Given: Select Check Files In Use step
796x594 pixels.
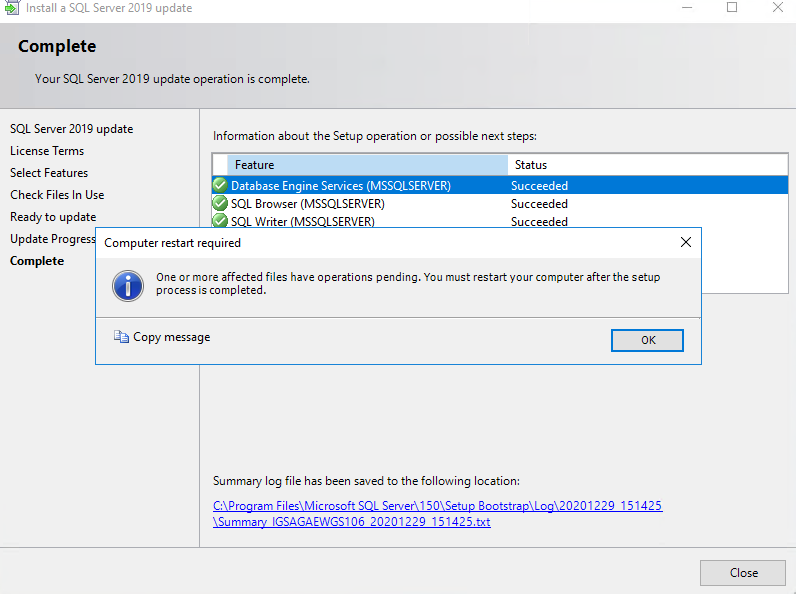Looking at the screenshot, I should click(x=57, y=195).
